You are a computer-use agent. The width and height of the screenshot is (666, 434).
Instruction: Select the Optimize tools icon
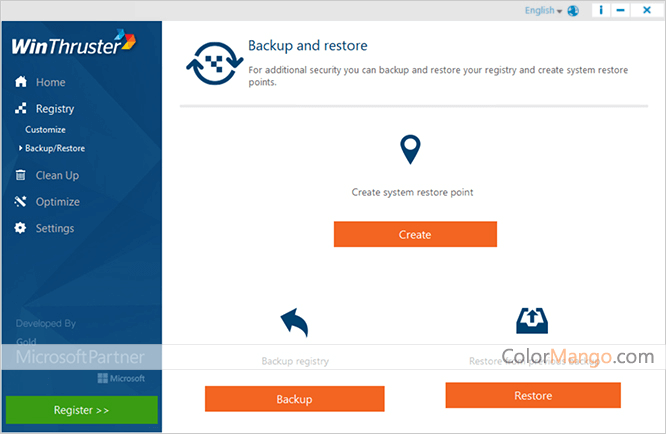click(21, 202)
